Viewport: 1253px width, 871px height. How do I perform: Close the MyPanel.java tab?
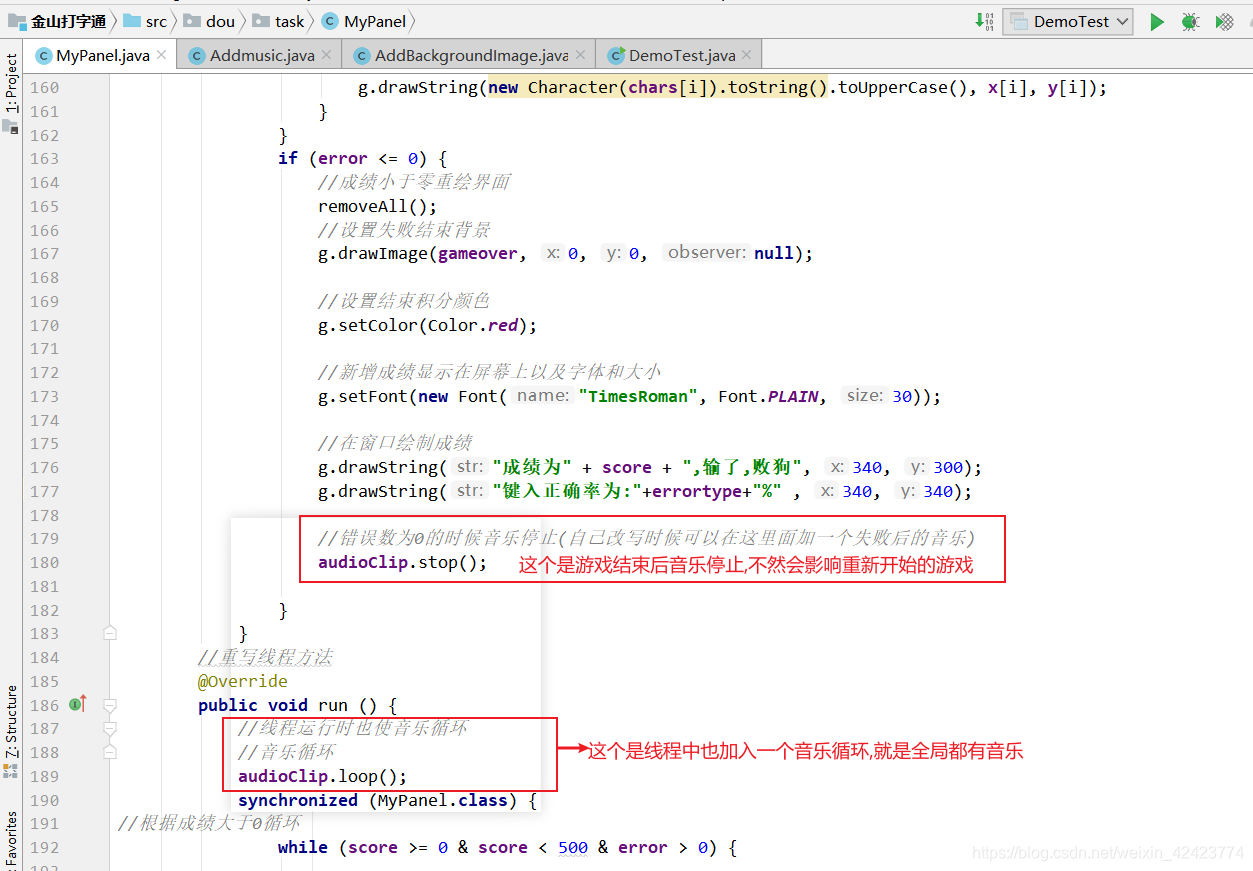coord(161,55)
